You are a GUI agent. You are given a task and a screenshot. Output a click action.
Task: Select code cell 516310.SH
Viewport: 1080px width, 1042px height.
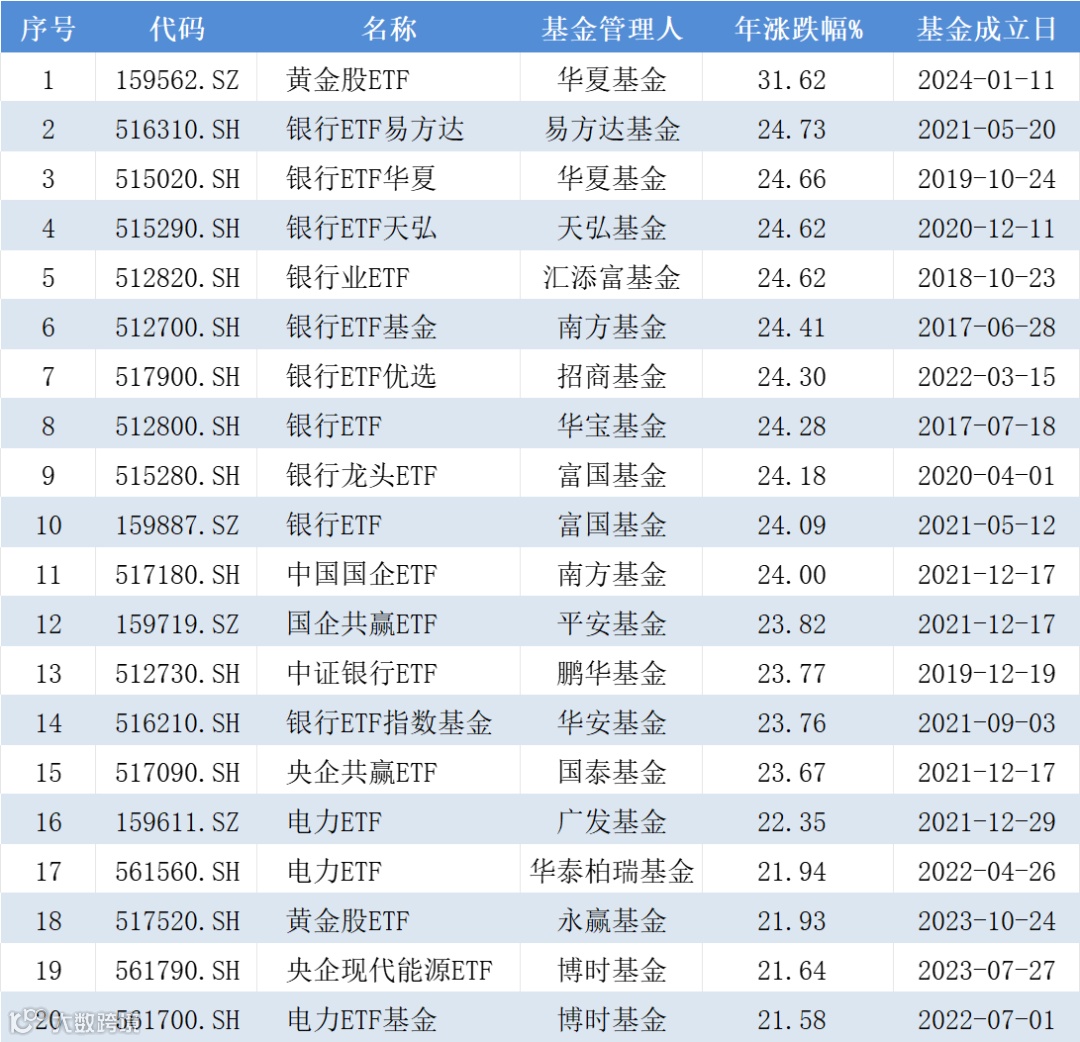click(x=177, y=129)
